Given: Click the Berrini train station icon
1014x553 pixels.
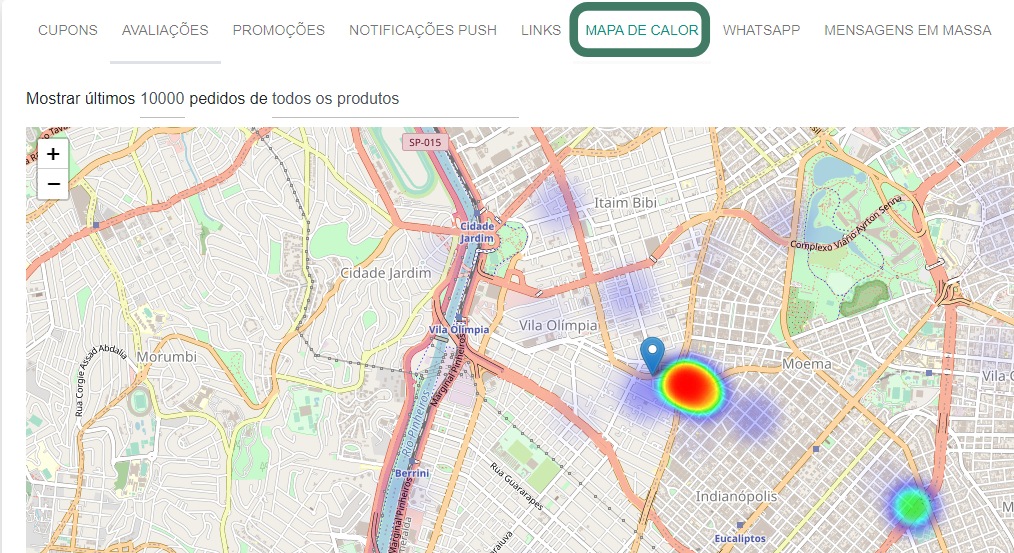Looking at the screenshot, I should pos(411,461).
